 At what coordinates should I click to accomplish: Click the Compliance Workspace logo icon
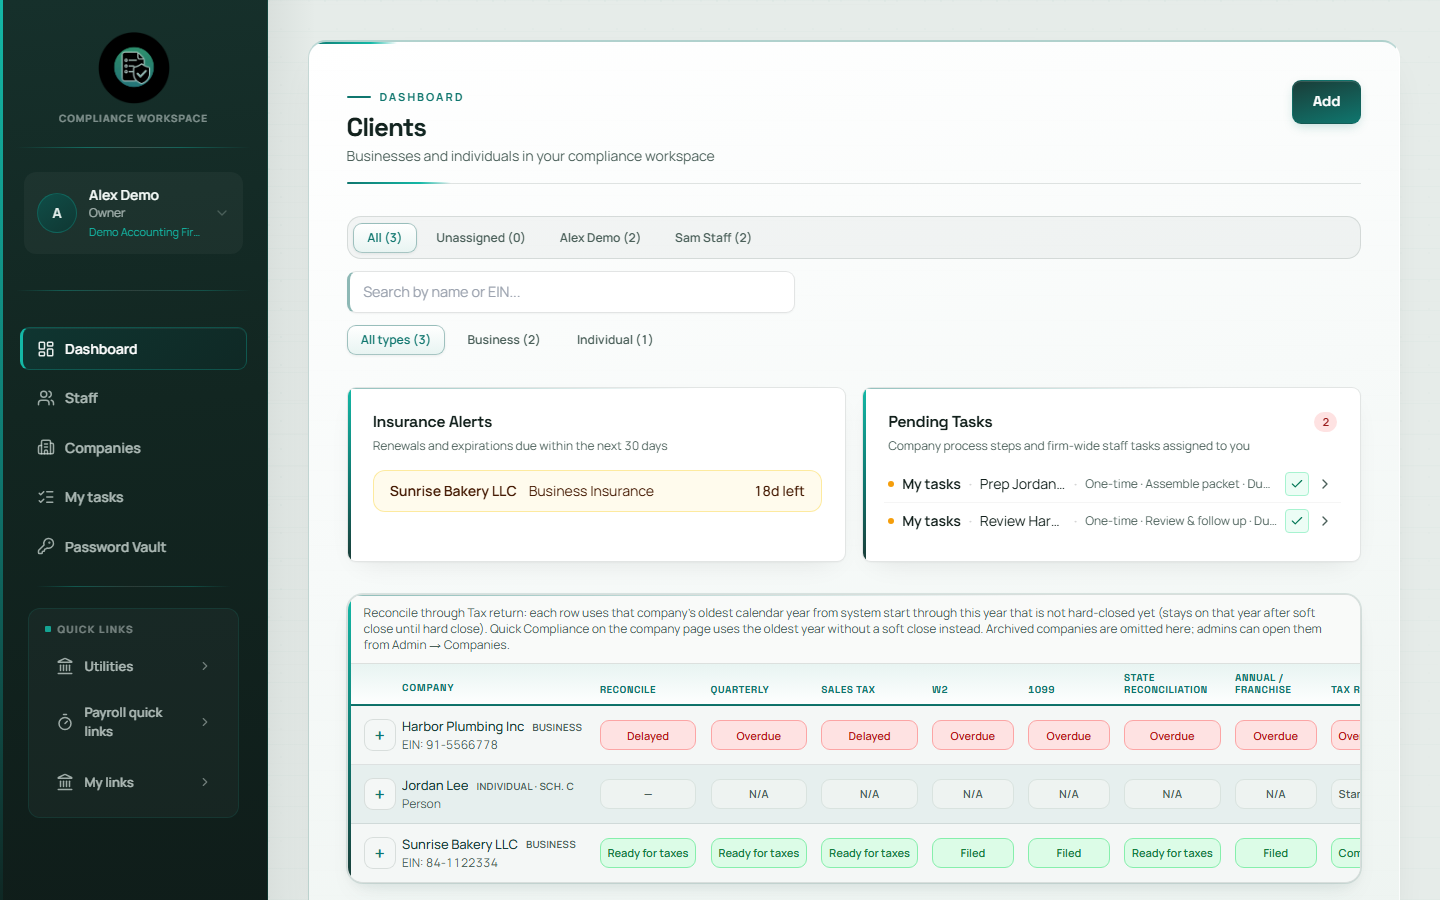[134, 68]
